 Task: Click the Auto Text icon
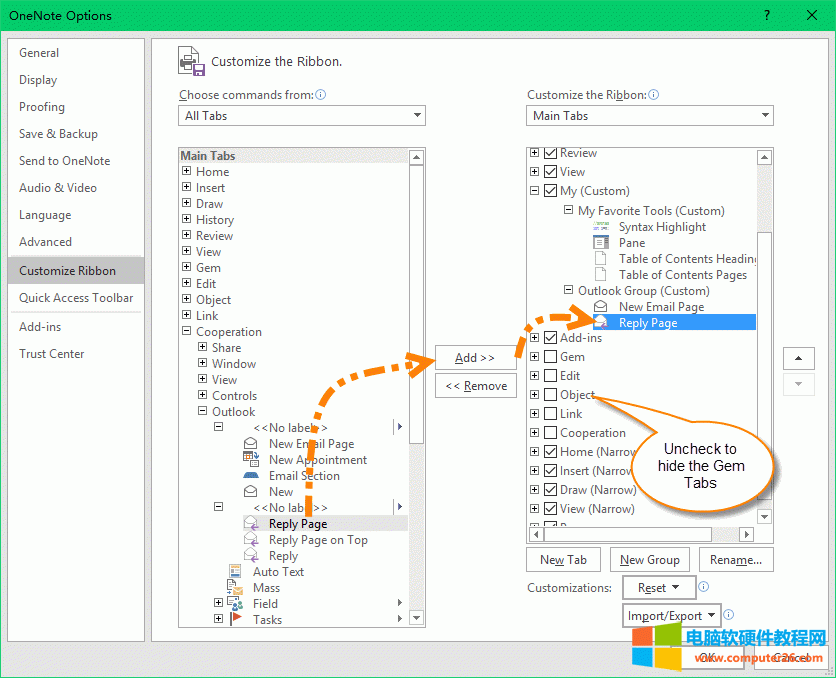coord(236,571)
